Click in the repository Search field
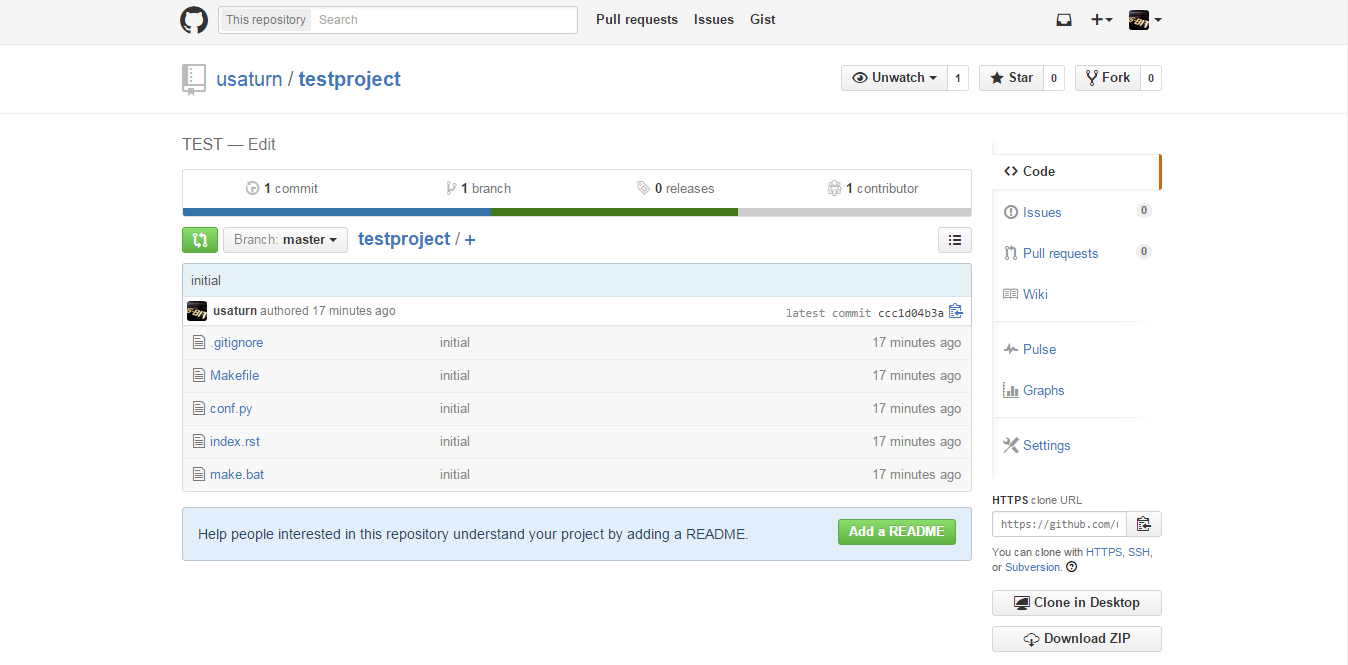Viewport: 1348px width, 665px height. pyautogui.click(x=444, y=20)
